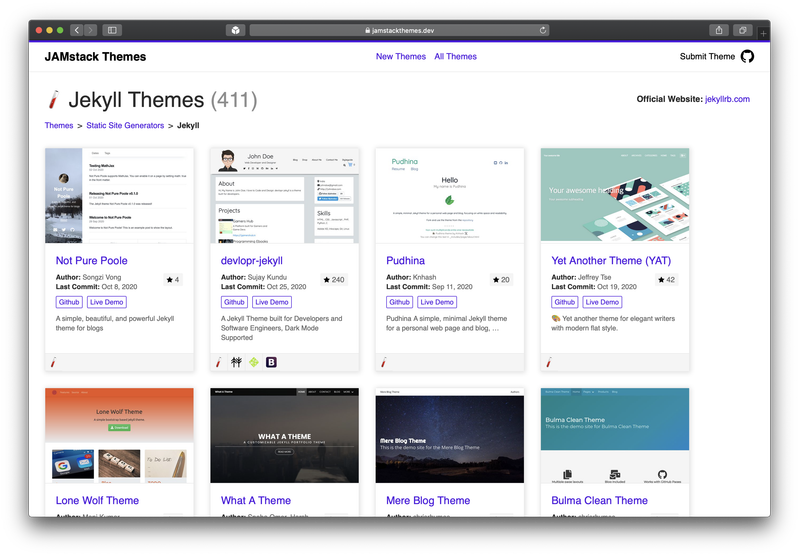Screen dimensions: 800x556
Task: Click the Not Pure Poole preview thumbnail
Action: tap(119, 195)
